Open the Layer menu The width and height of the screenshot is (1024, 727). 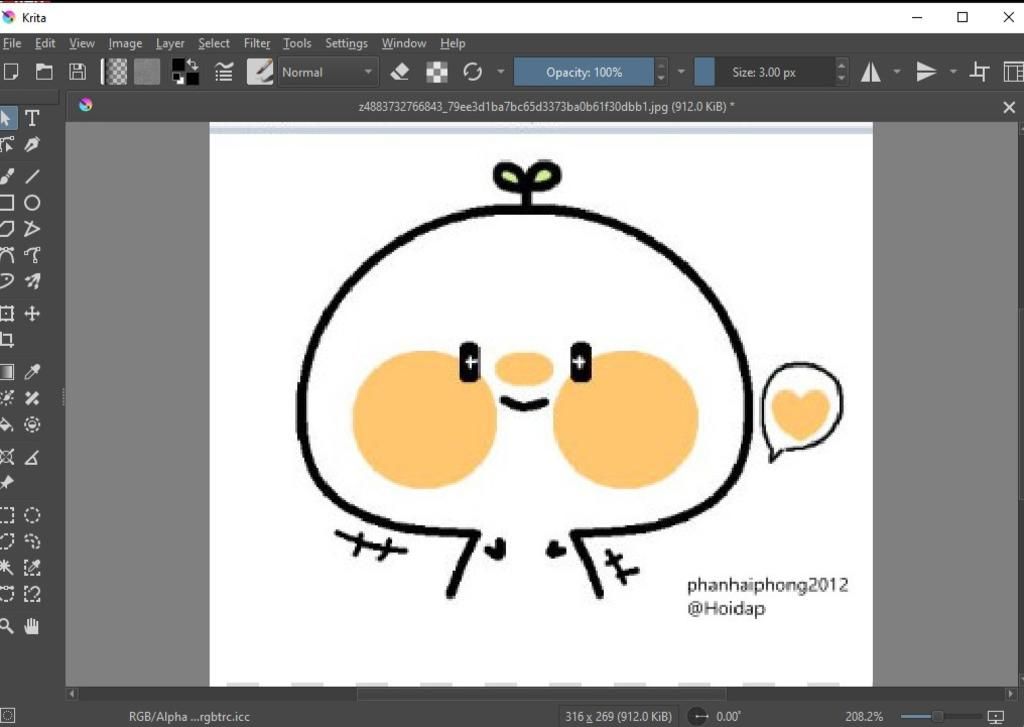coord(170,43)
